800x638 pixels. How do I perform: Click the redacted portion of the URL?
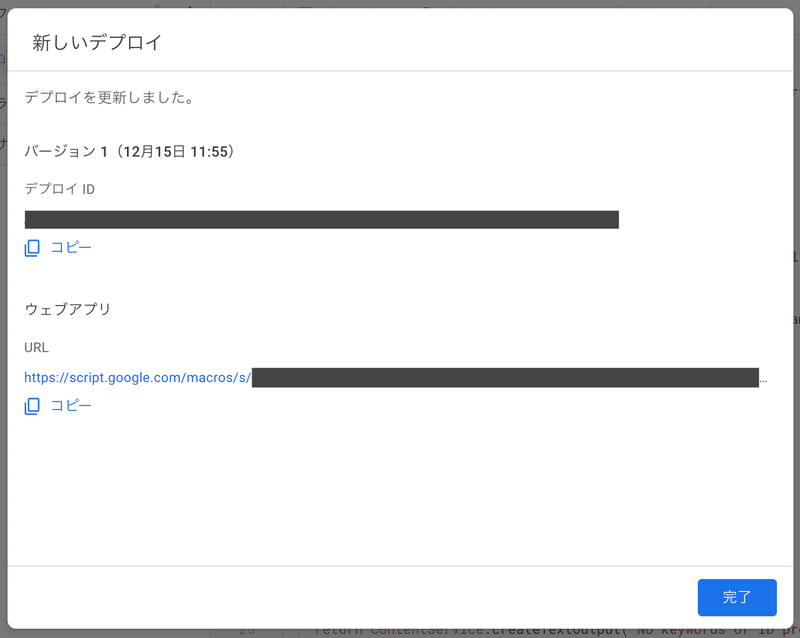click(505, 378)
